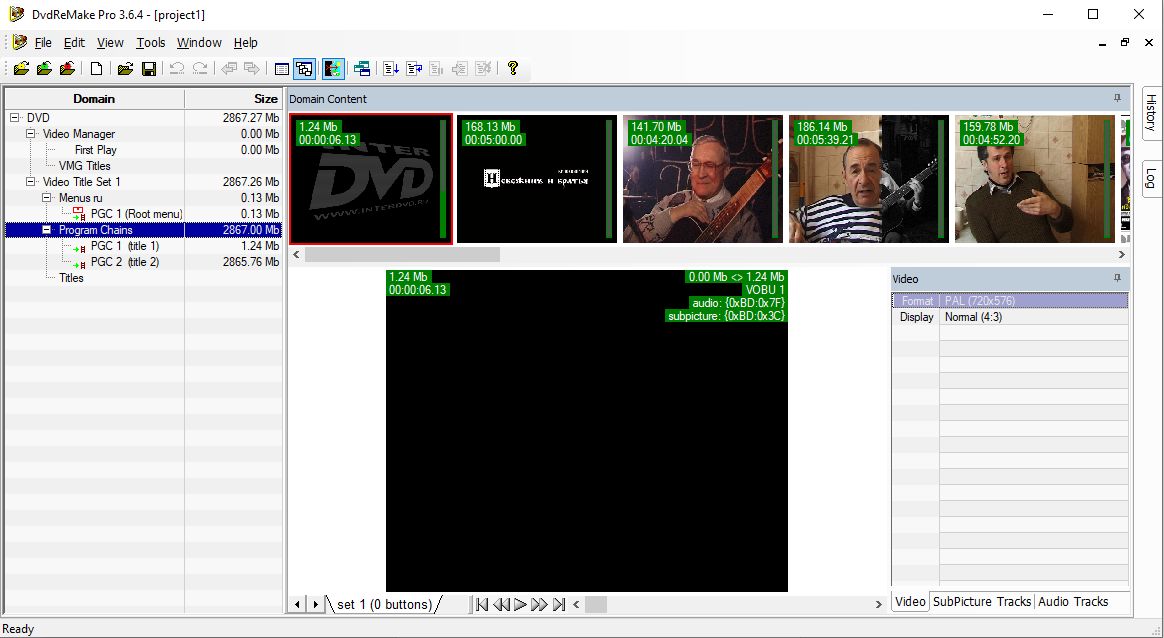
Task: Click the Help question mark toolbar icon
Action: pyautogui.click(x=512, y=68)
